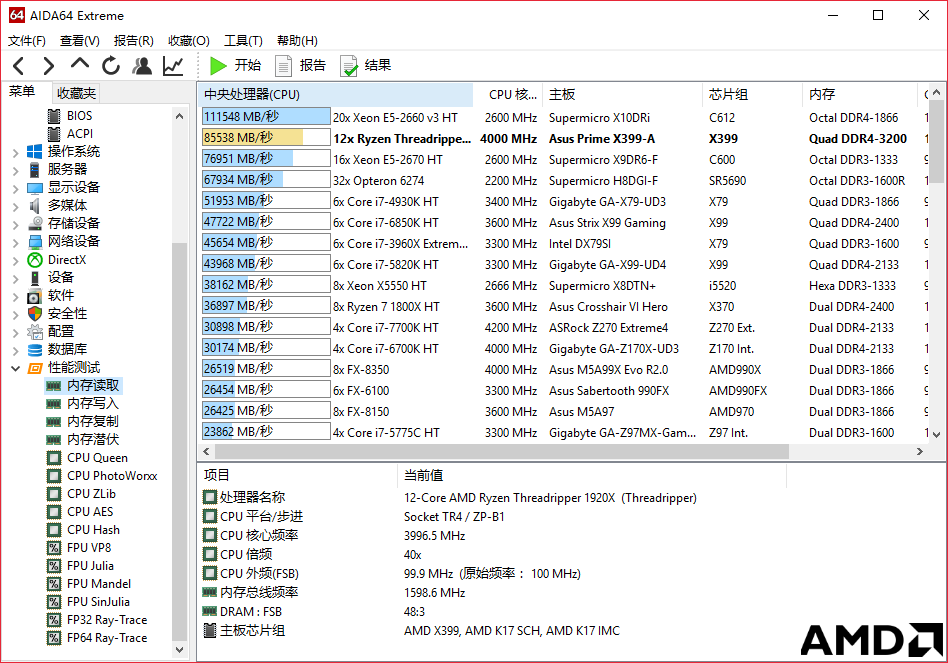948x663 pixels.
Task: Click the 报告 report button
Action: 300,65
